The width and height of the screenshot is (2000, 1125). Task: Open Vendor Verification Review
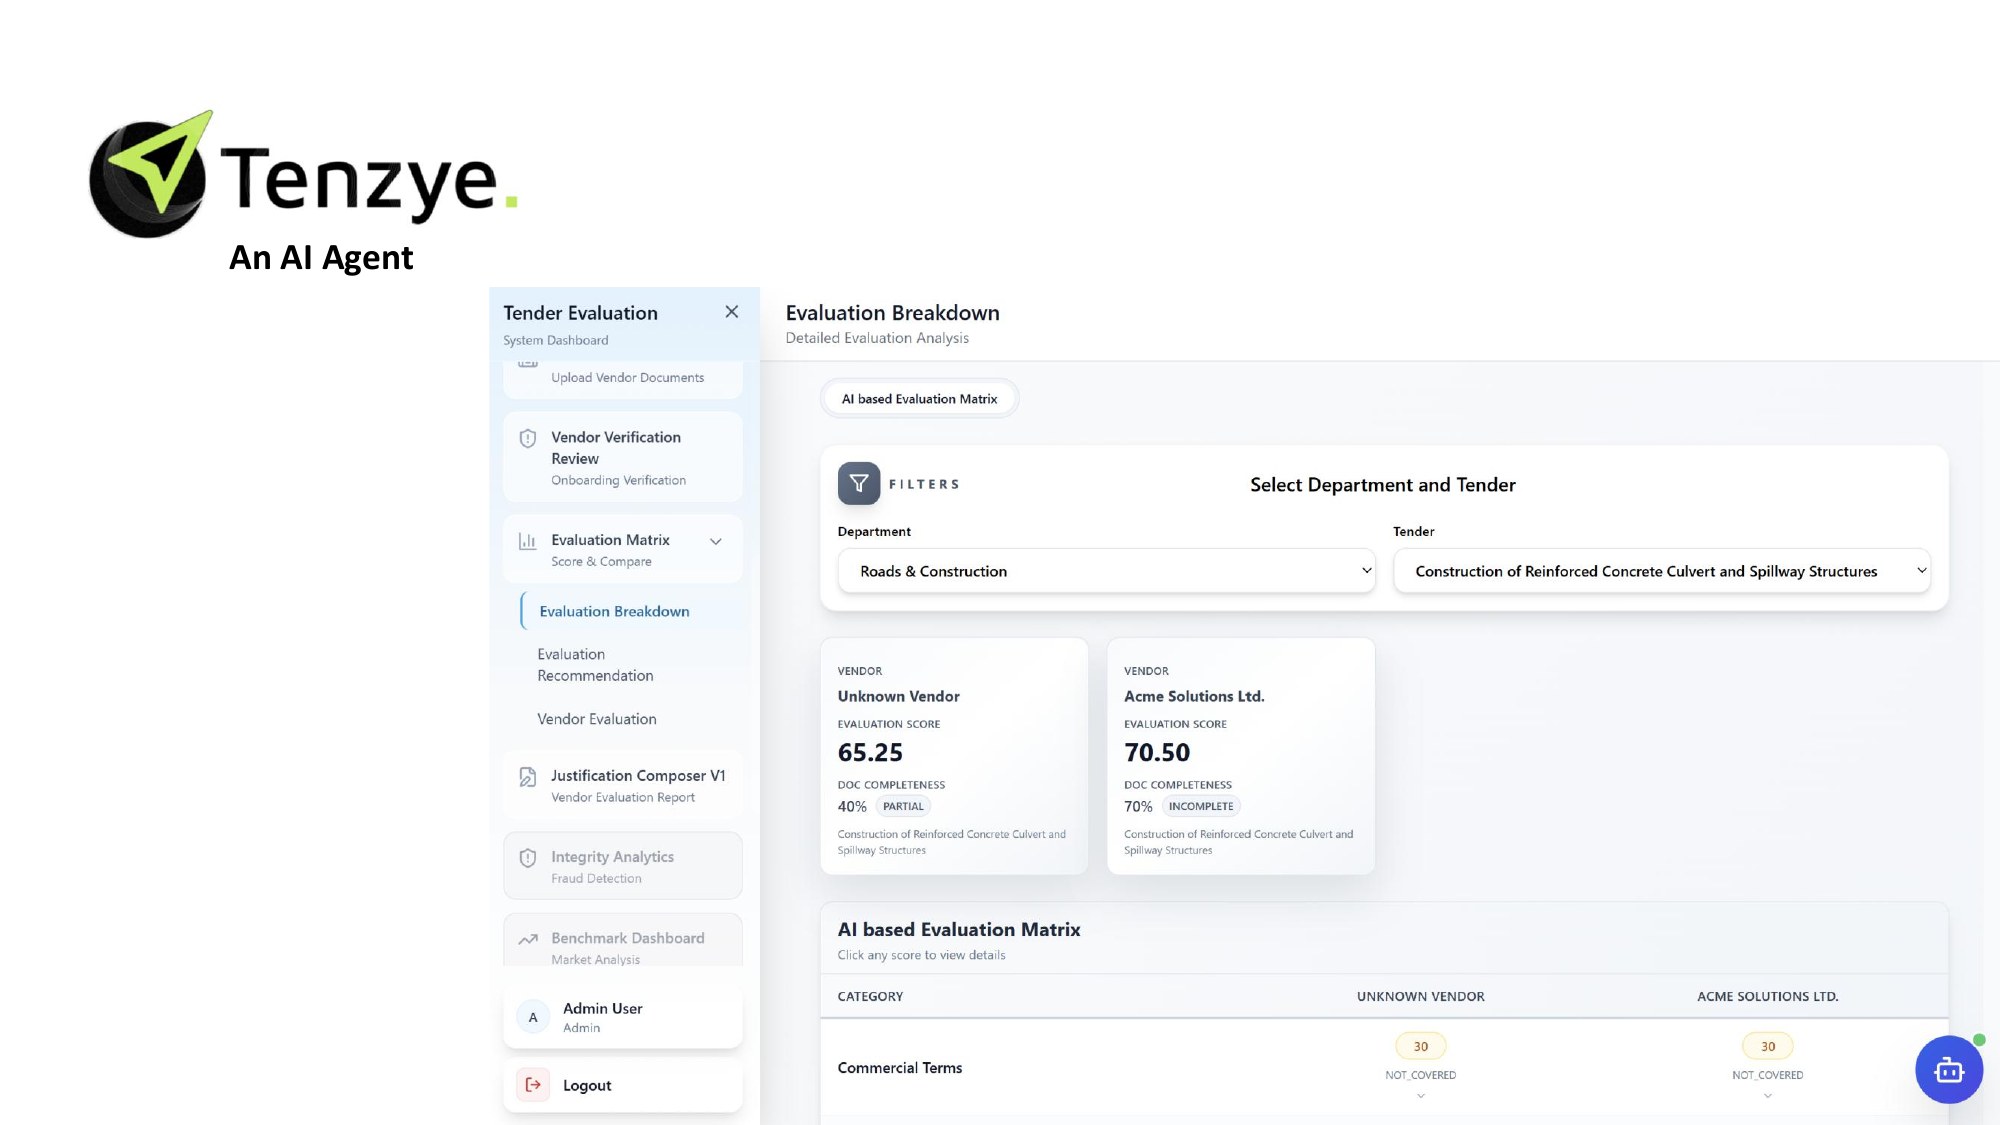click(x=623, y=457)
